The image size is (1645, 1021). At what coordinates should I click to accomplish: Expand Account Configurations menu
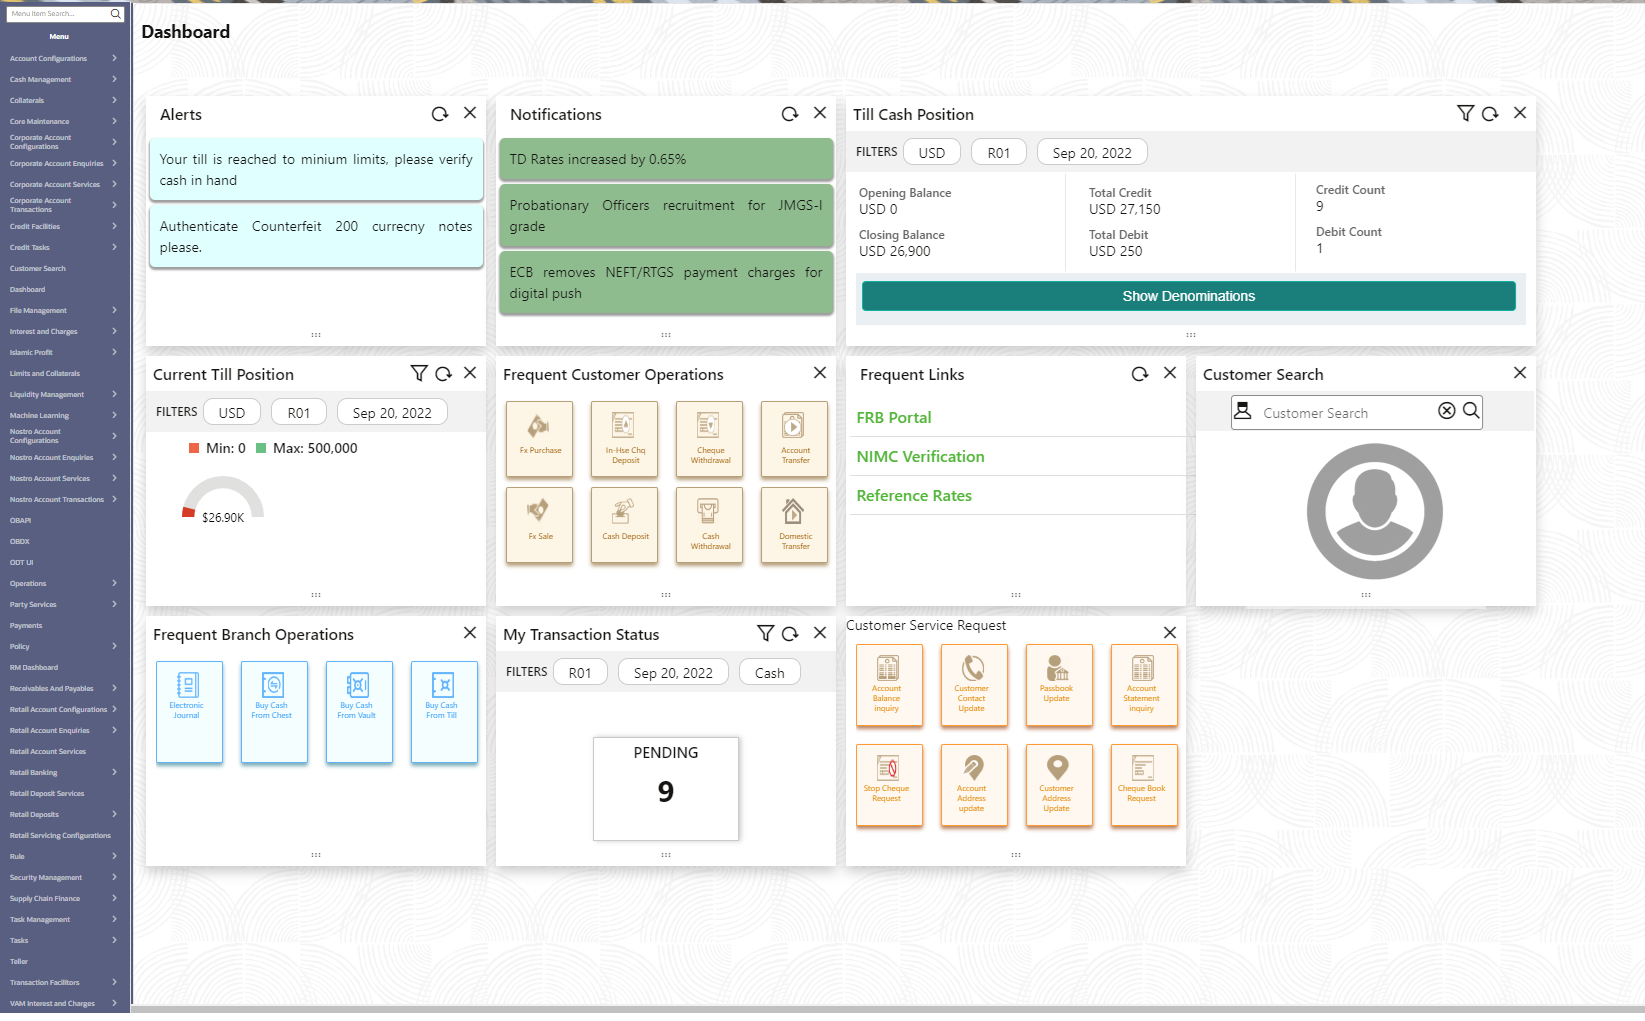114,58
